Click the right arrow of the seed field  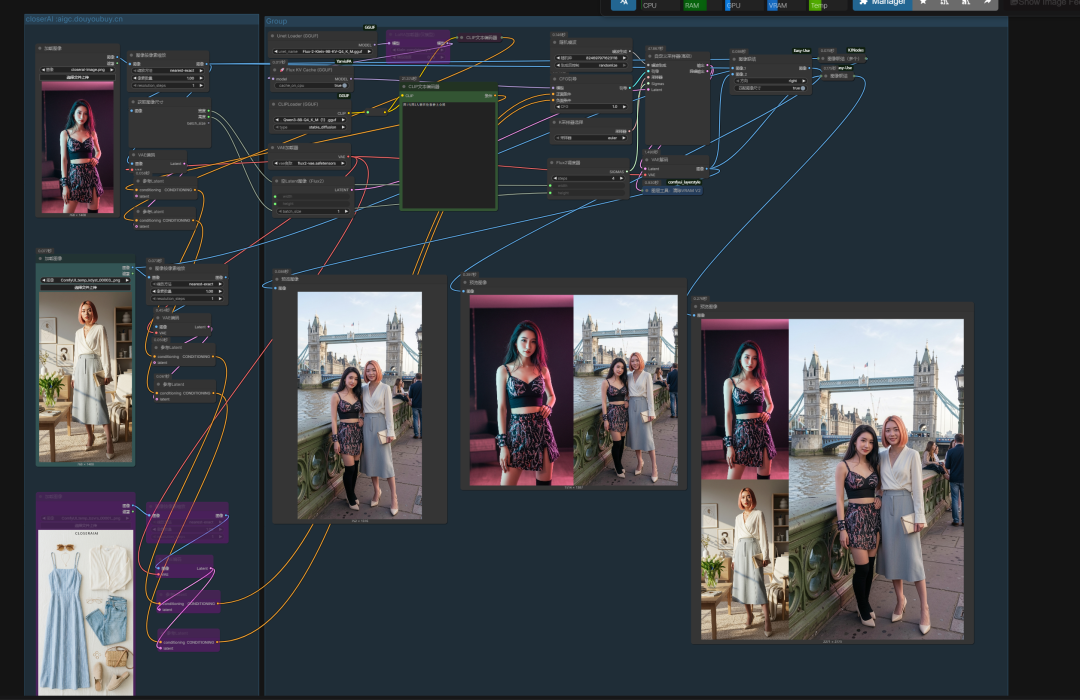[624, 58]
